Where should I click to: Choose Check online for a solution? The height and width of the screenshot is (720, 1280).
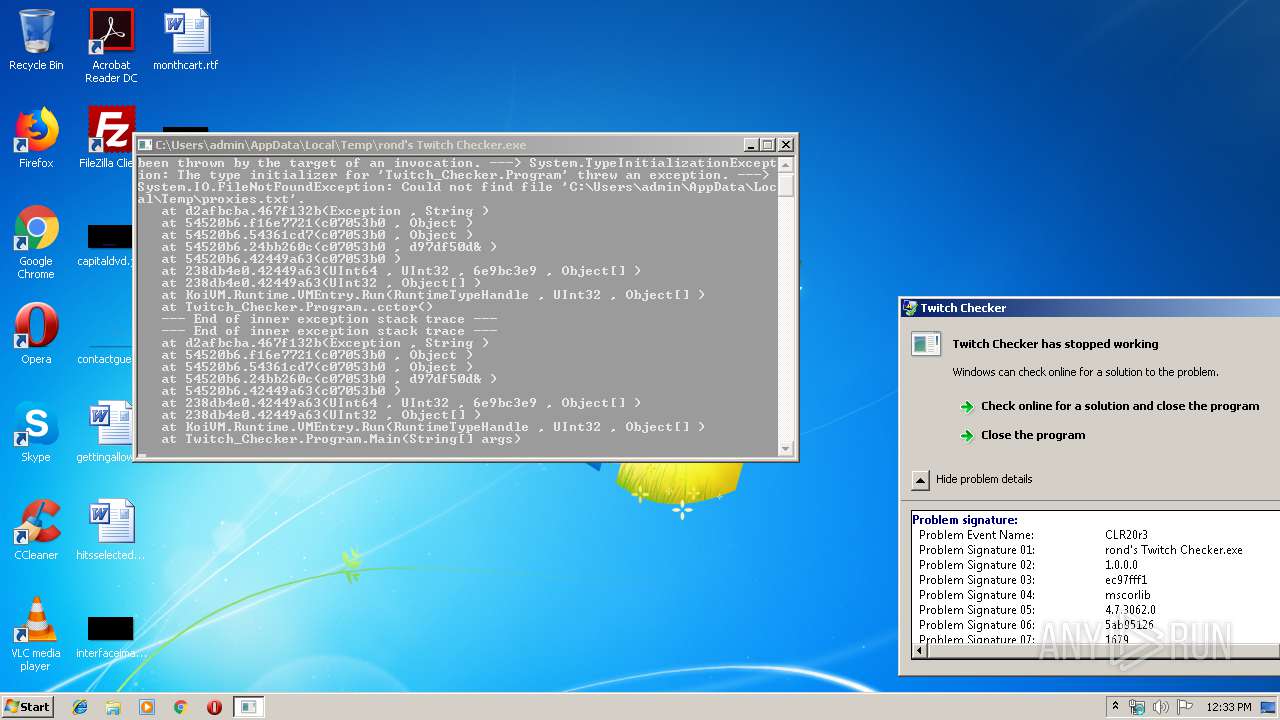(1120, 406)
